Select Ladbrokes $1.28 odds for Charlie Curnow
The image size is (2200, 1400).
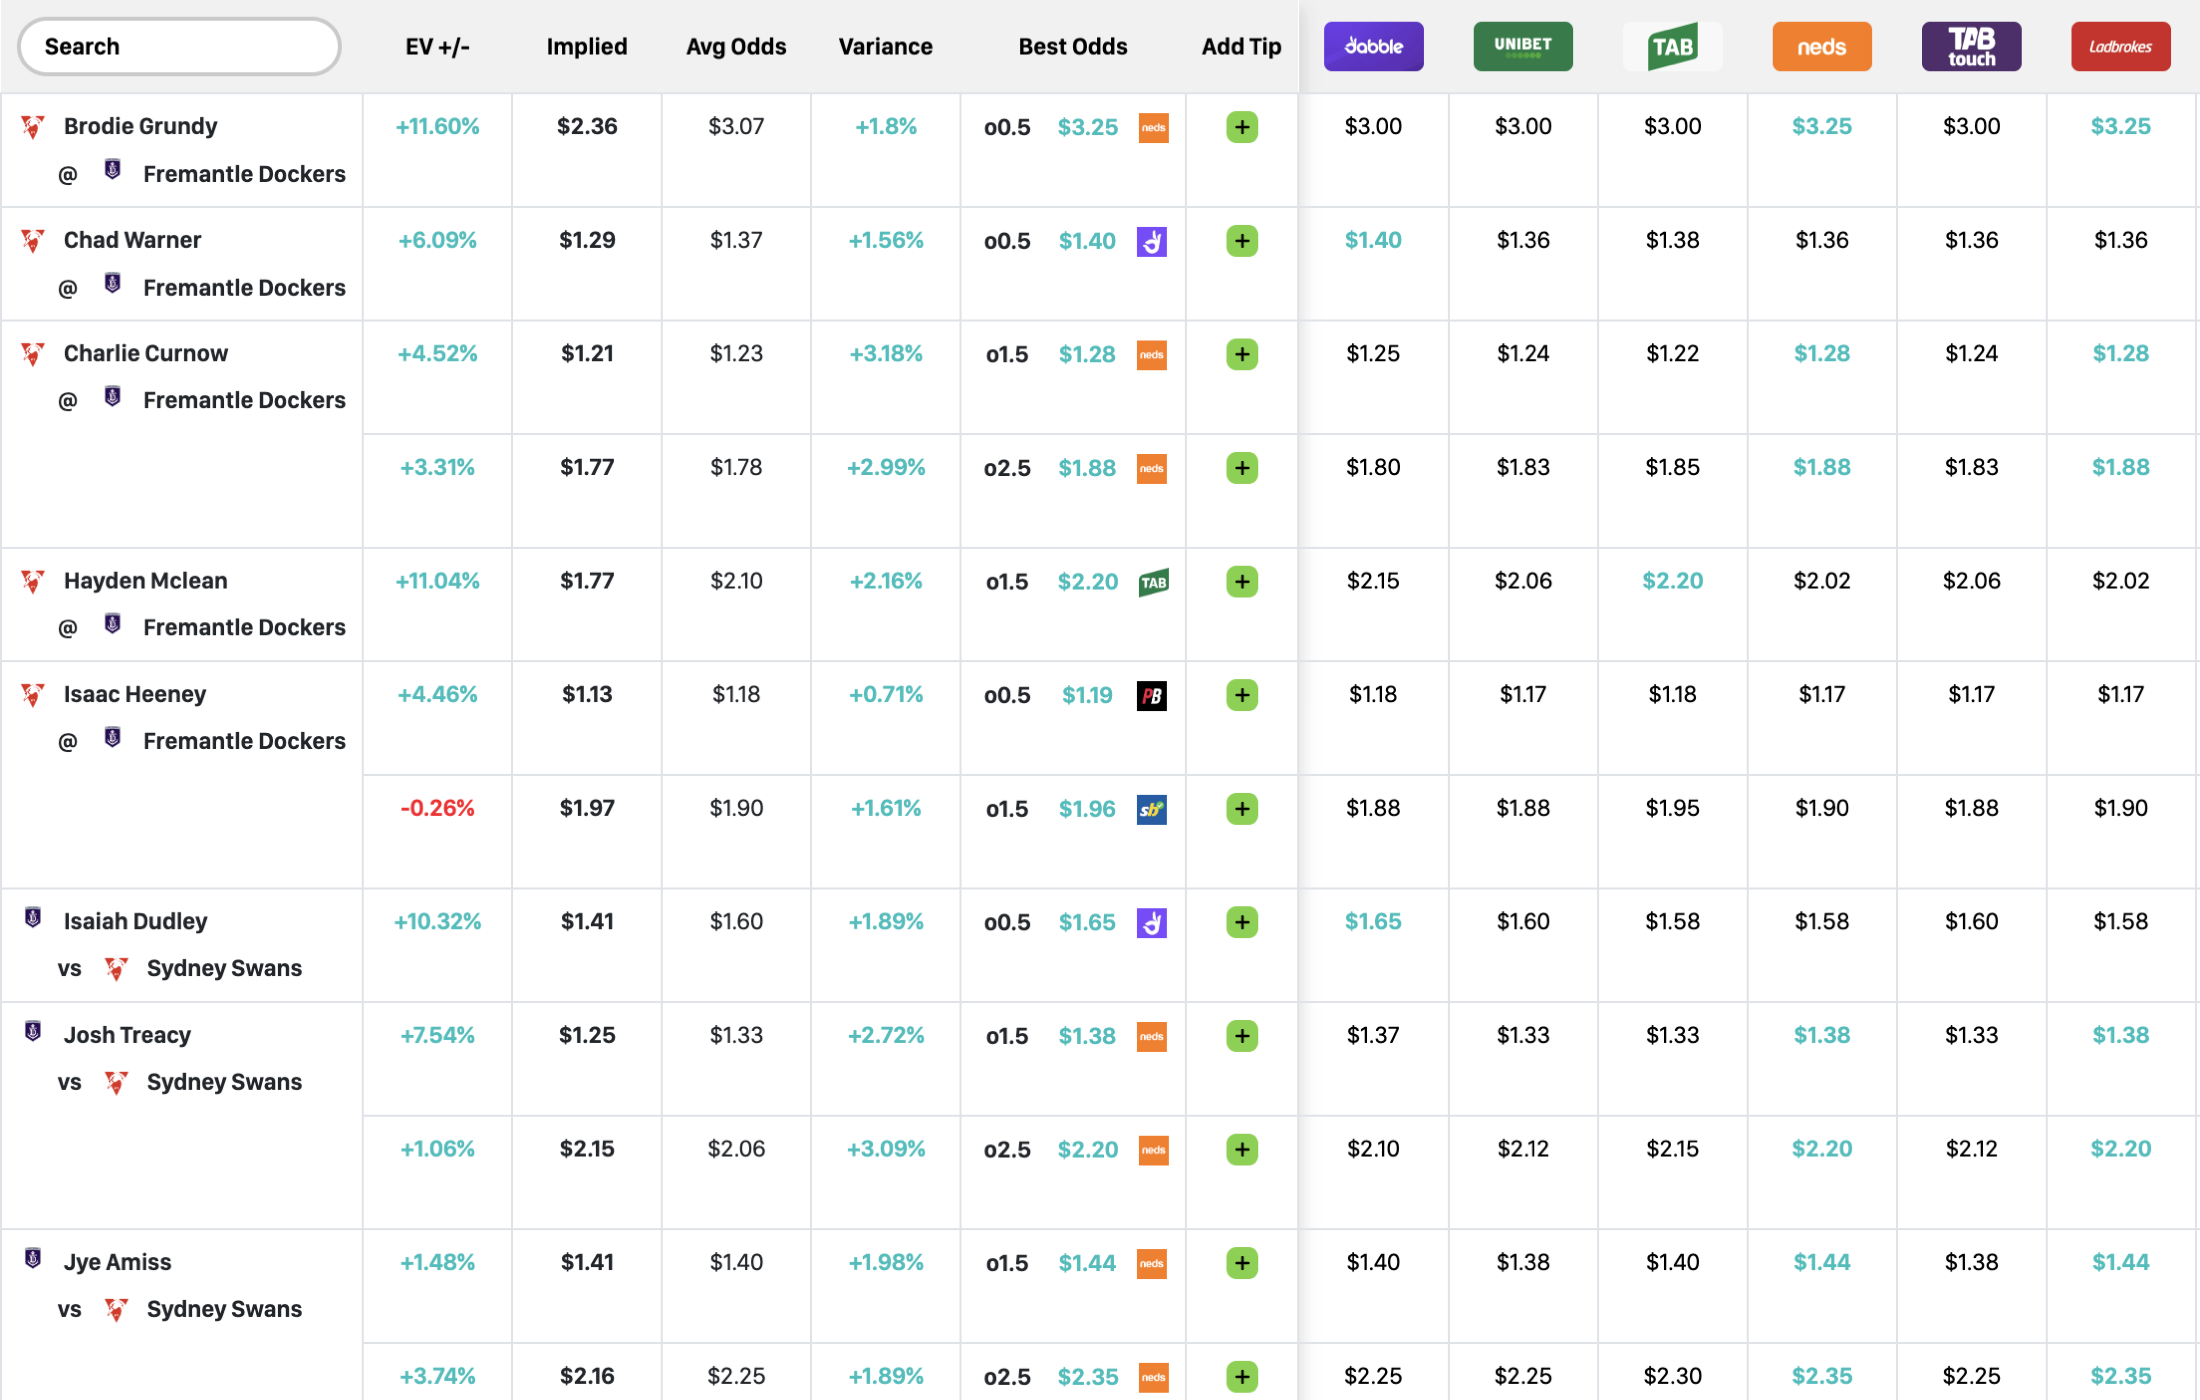(2120, 353)
